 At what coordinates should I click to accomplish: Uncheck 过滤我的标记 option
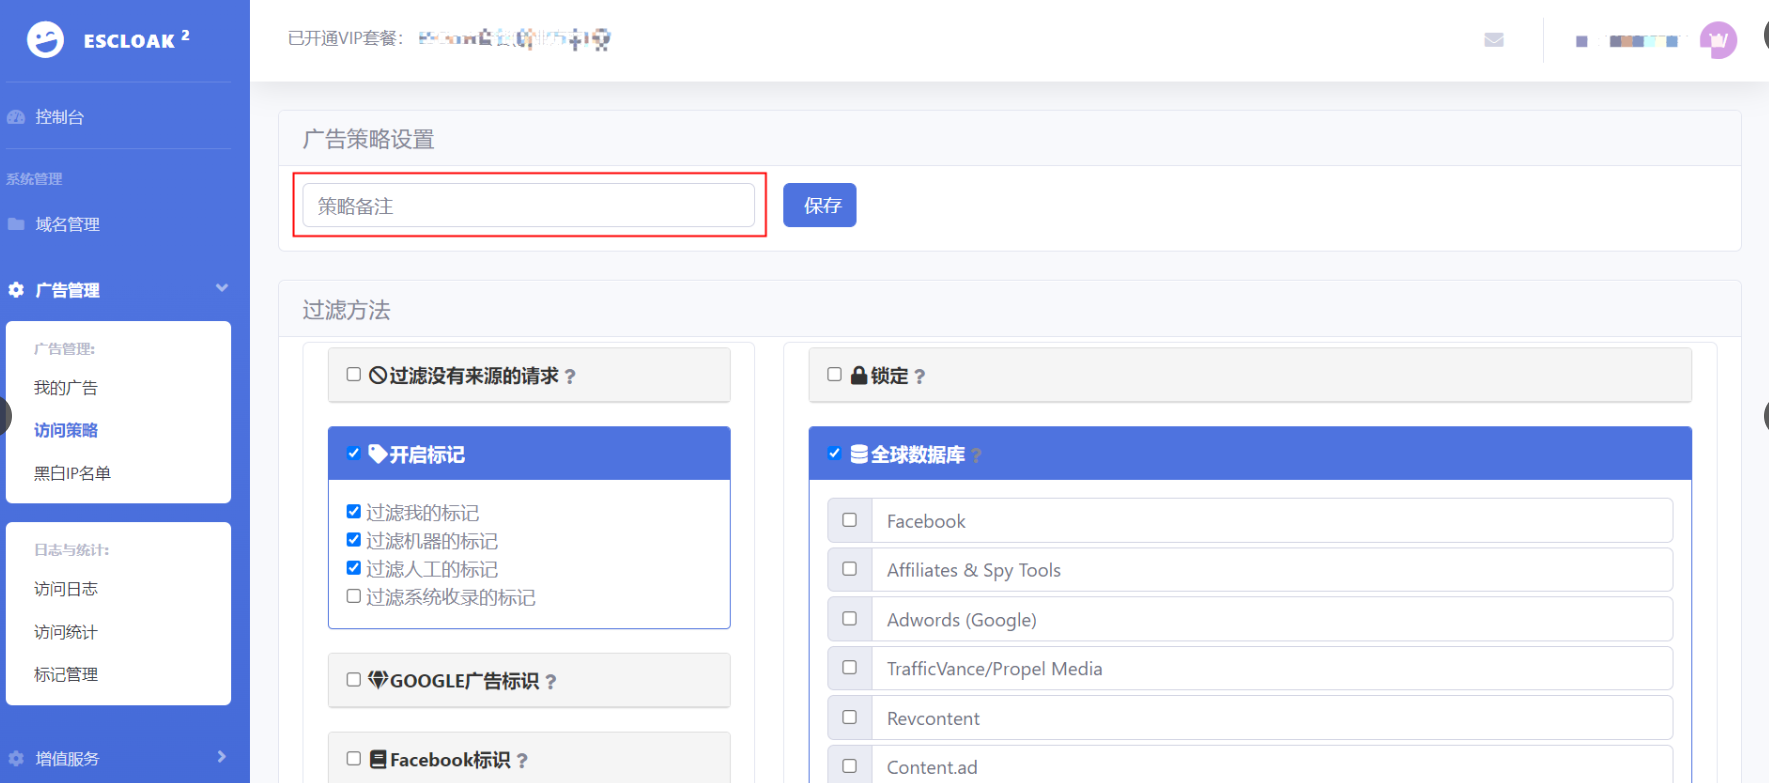point(353,511)
